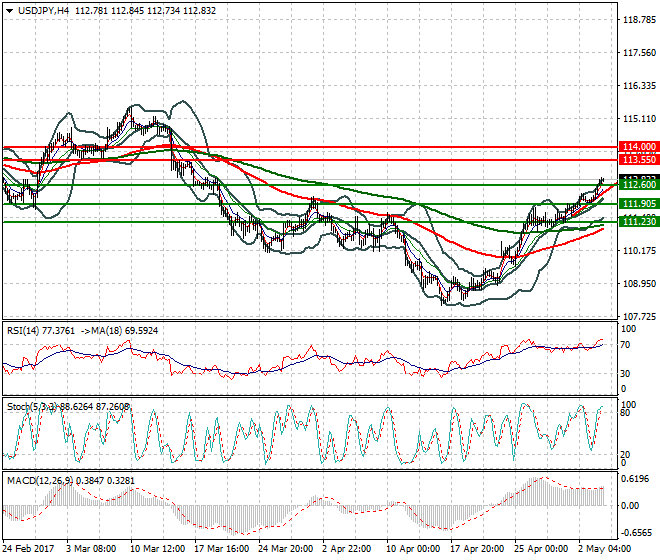Click the 110.175 price axis value
The width and height of the screenshot is (660, 560).
coord(639,251)
